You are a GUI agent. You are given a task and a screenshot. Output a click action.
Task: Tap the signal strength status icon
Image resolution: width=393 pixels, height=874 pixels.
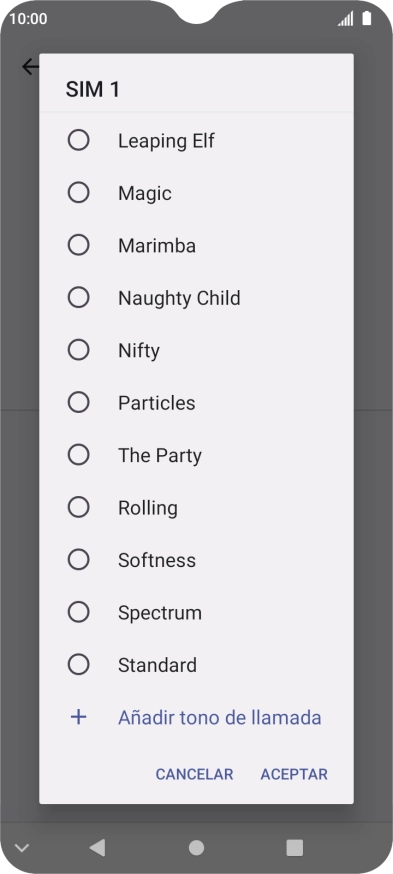click(346, 19)
